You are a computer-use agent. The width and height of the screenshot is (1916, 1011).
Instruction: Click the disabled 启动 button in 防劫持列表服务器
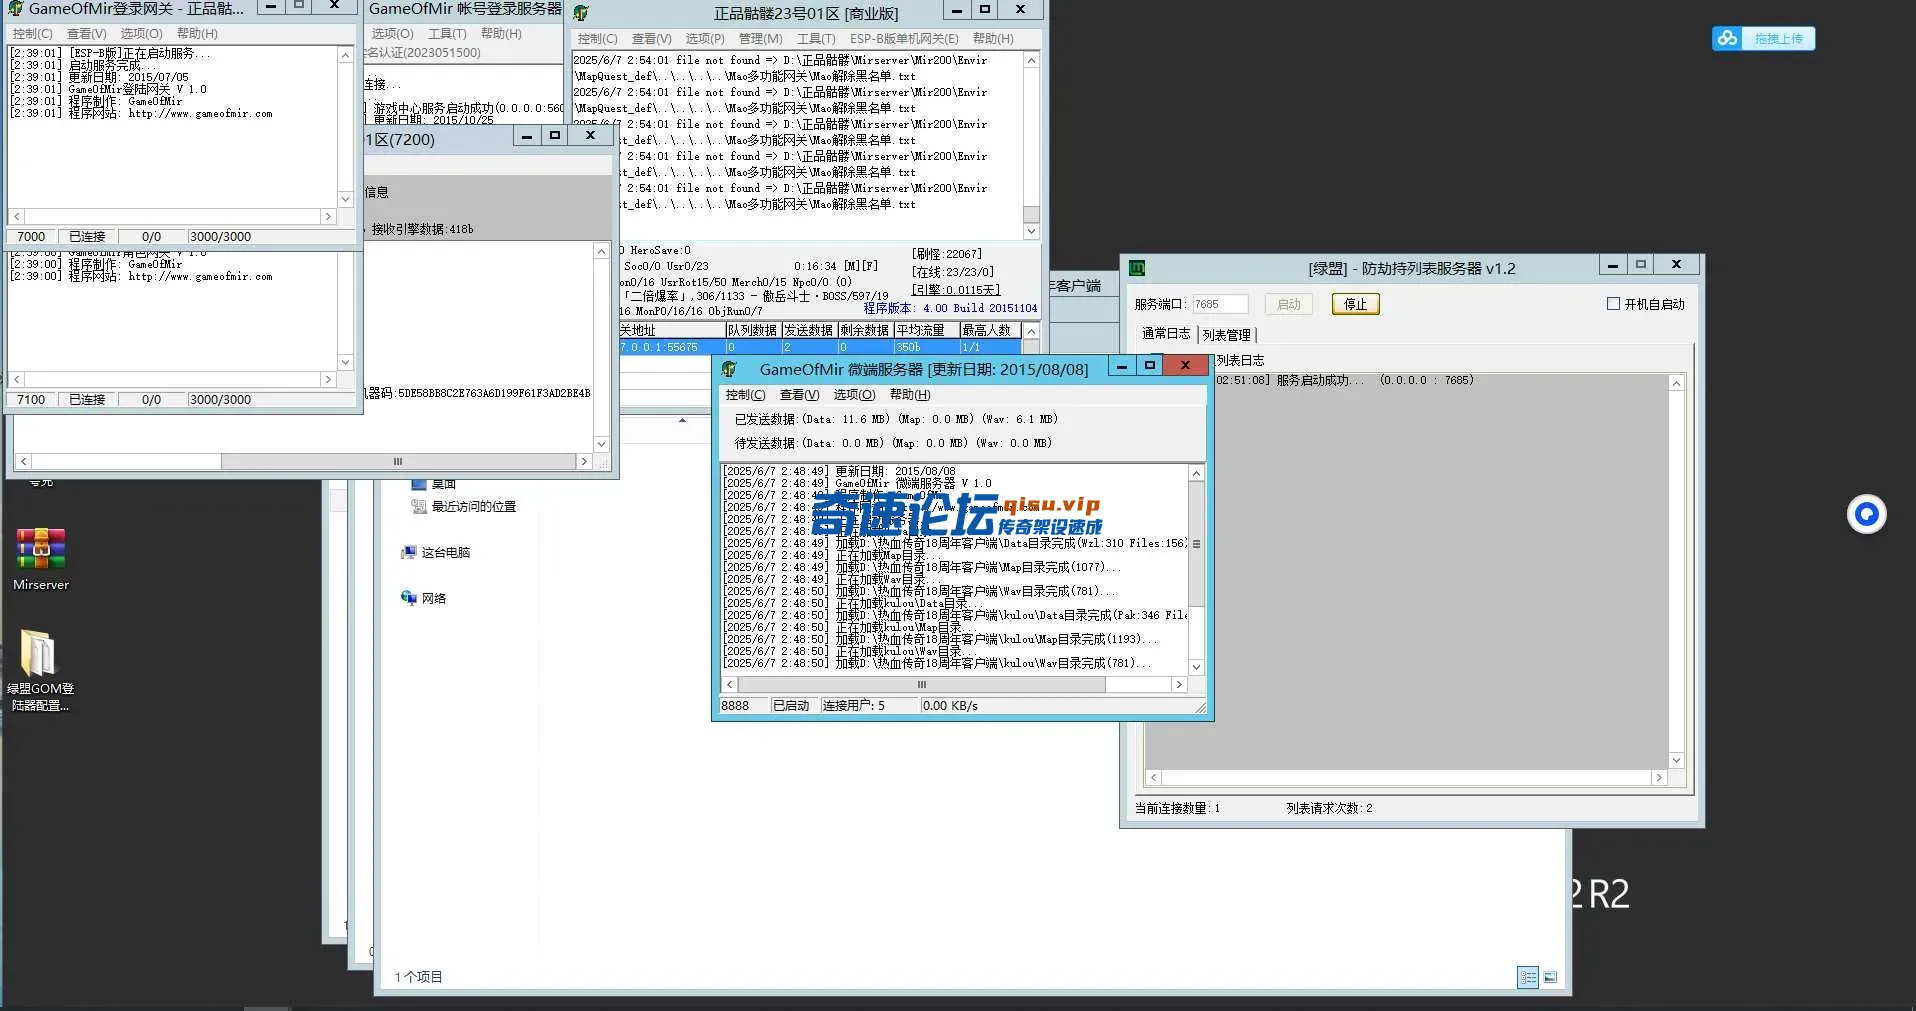click(x=1289, y=304)
